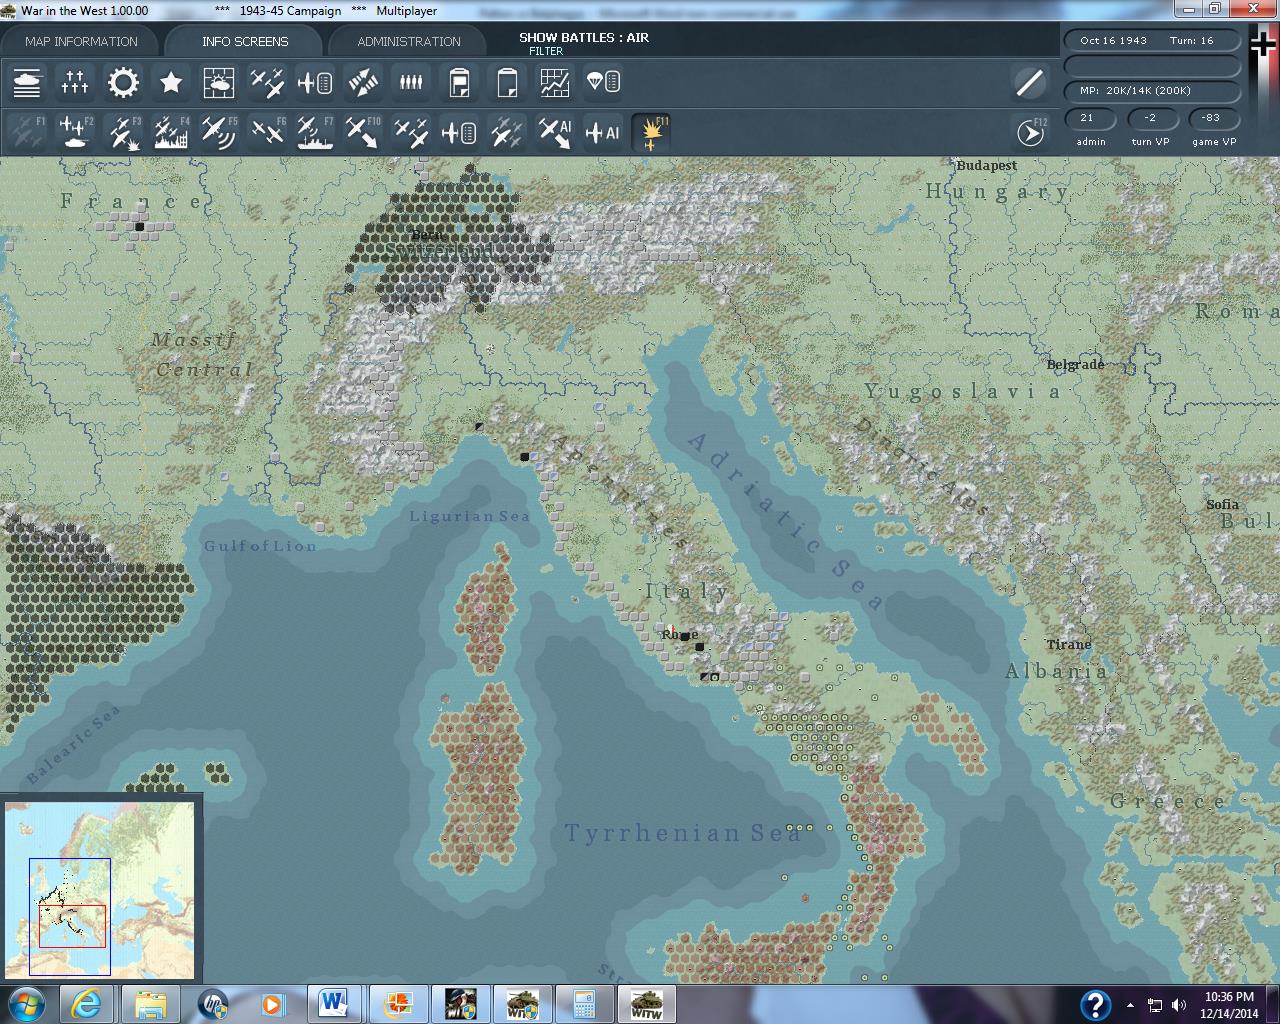
Task: Click the MP 20K/14K value box
Action: click(x=1153, y=91)
